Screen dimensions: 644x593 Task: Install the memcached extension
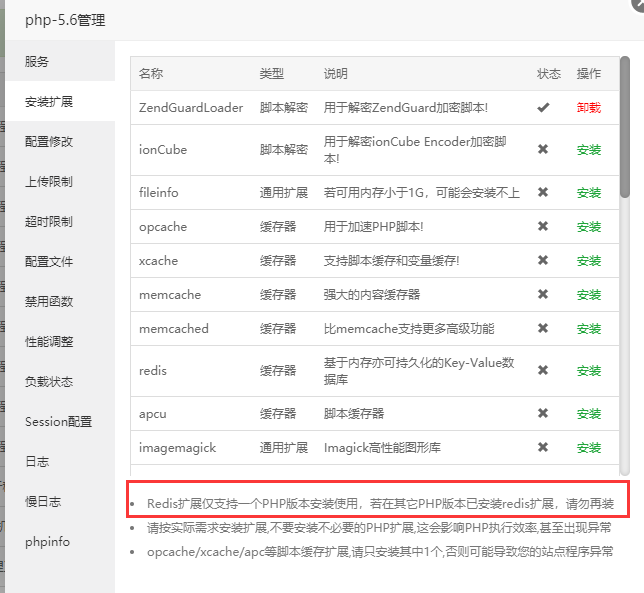coord(589,328)
